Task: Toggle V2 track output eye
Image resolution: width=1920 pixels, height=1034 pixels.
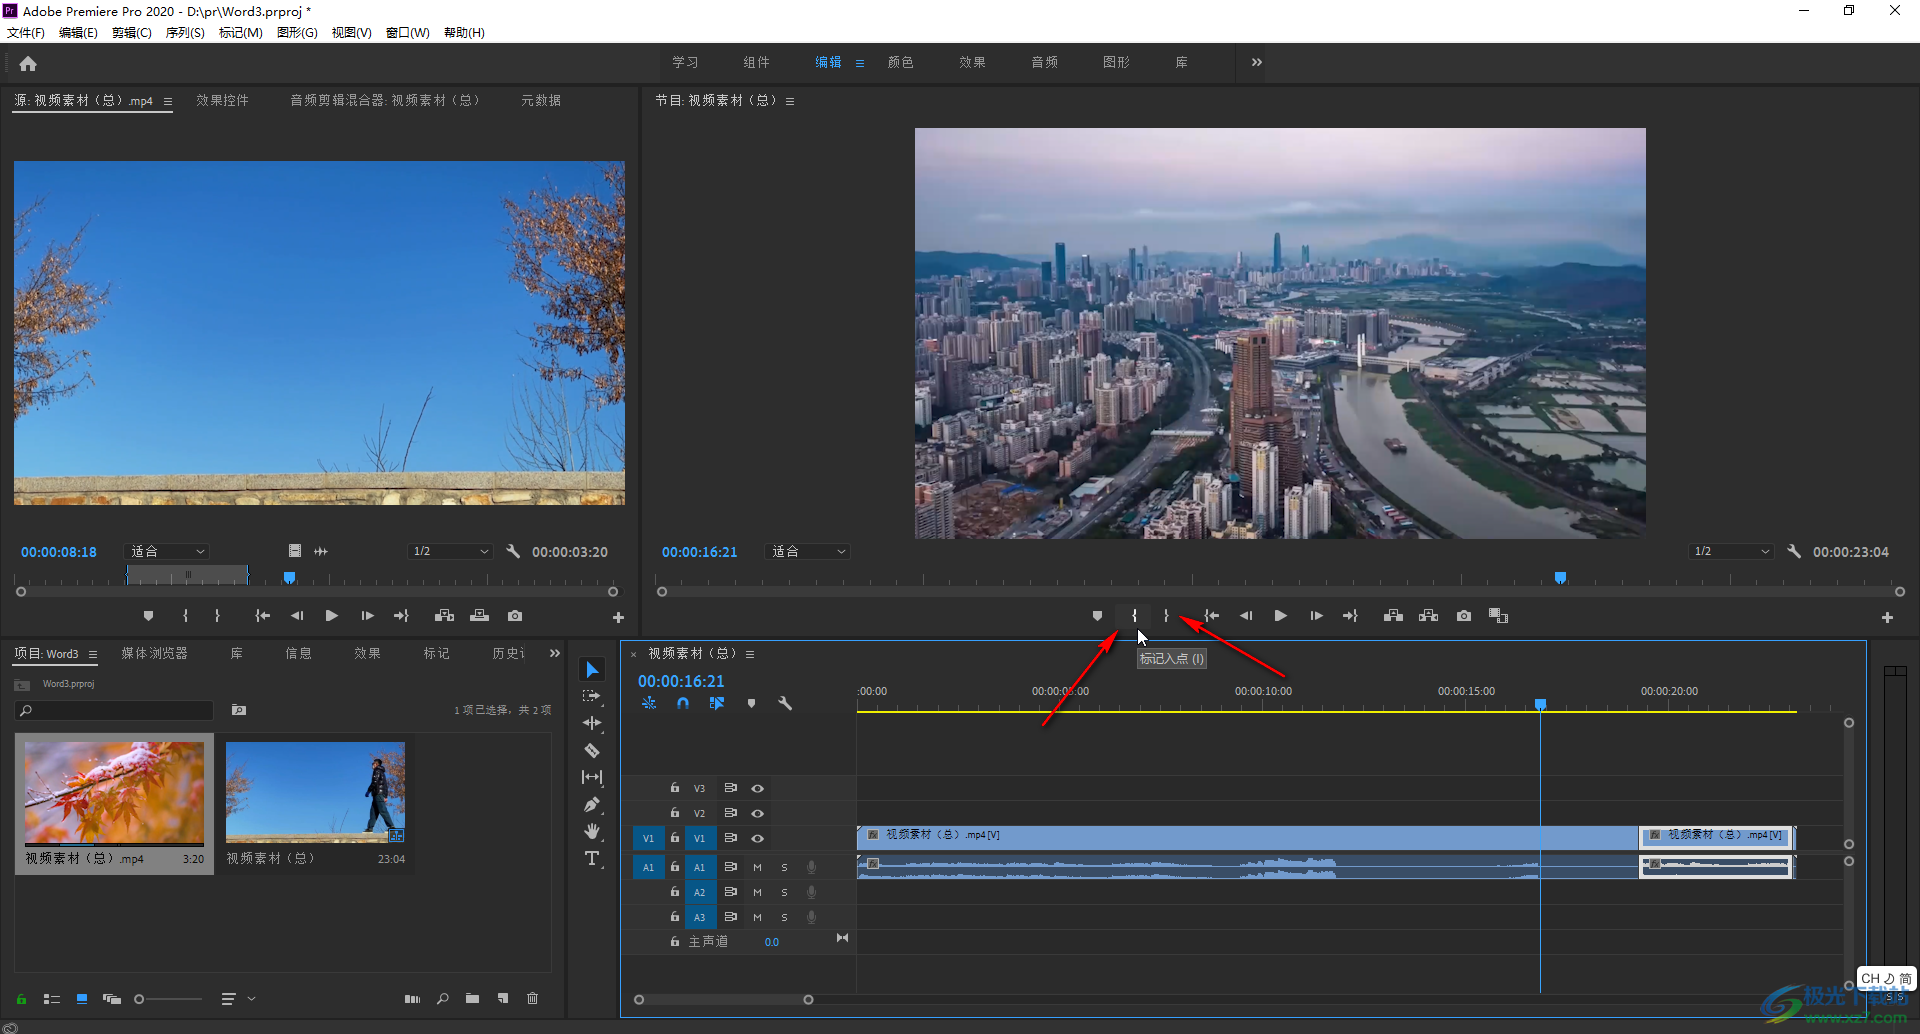Action: click(758, 813)
